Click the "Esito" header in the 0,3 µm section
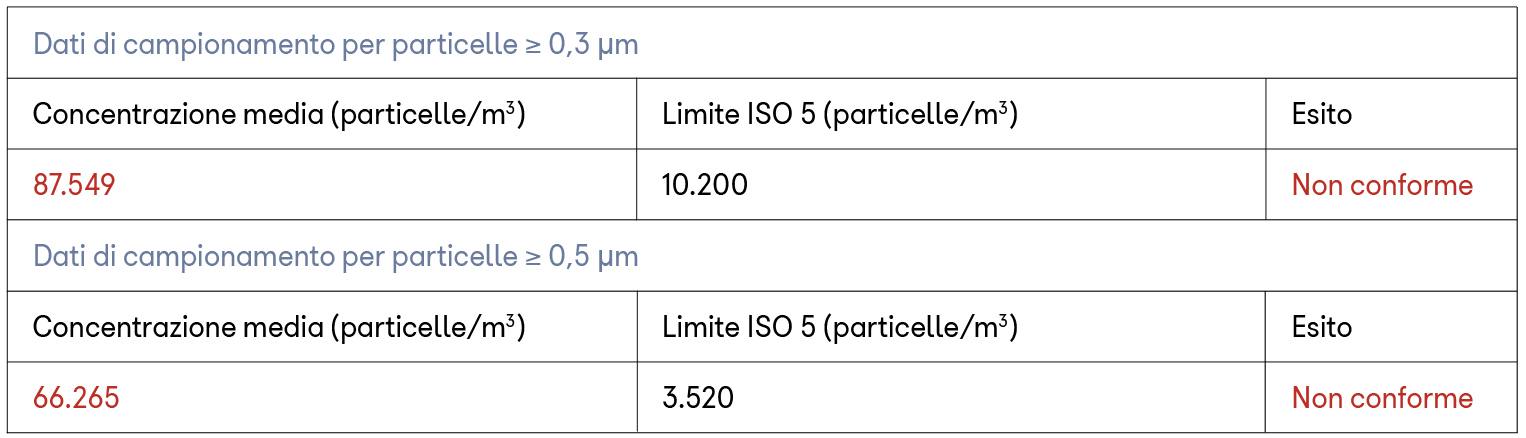 coord(1321,115)
